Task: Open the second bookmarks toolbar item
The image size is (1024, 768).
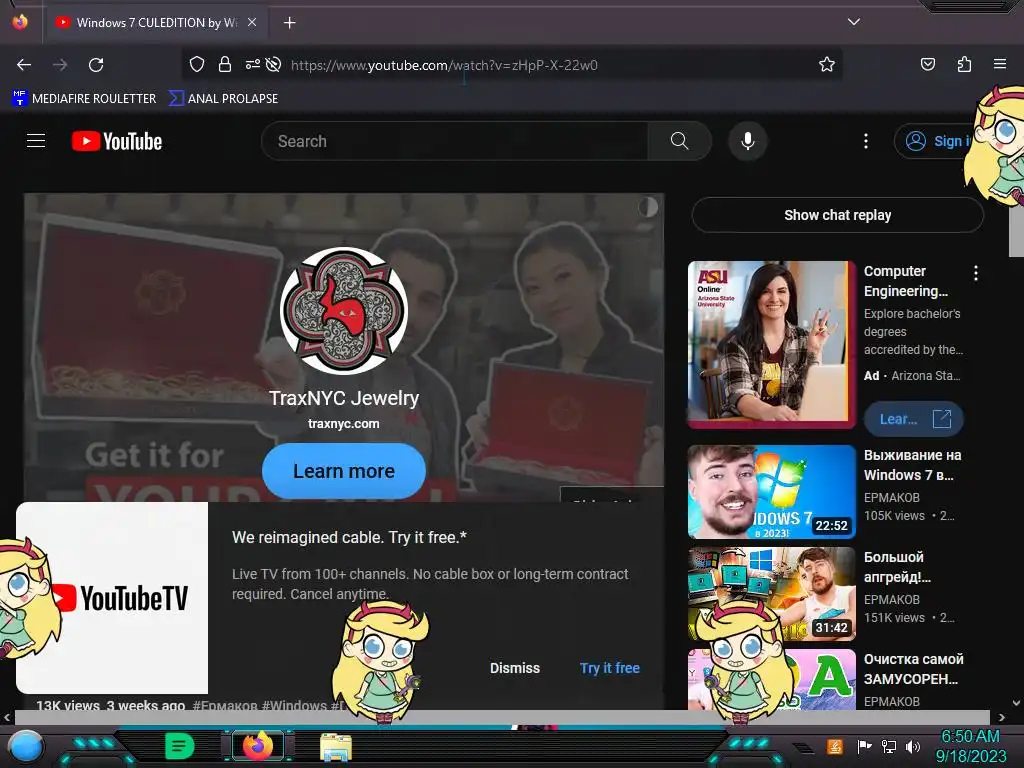Action: [223, 99]
